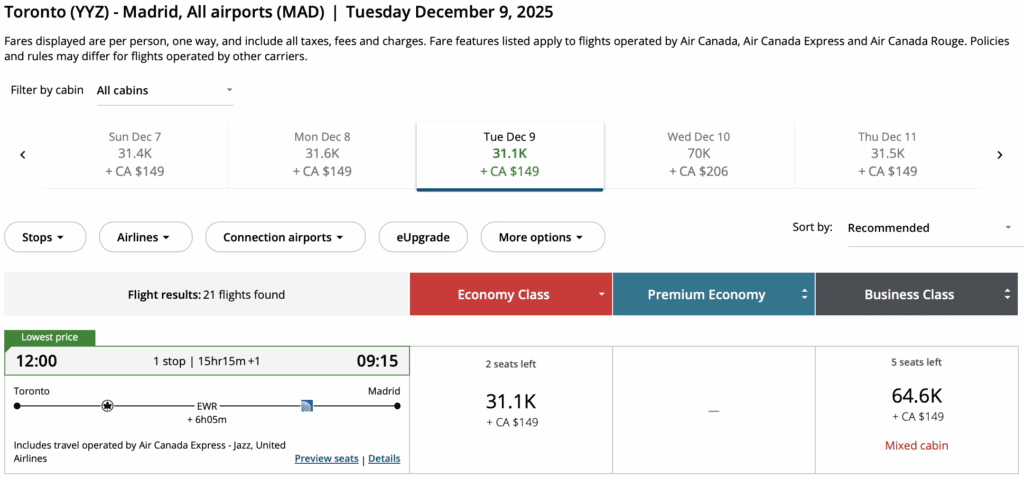Open the Preview seats link
Image resolution: width=1024 pixels, height=478 pixels.
pos(326,459)
